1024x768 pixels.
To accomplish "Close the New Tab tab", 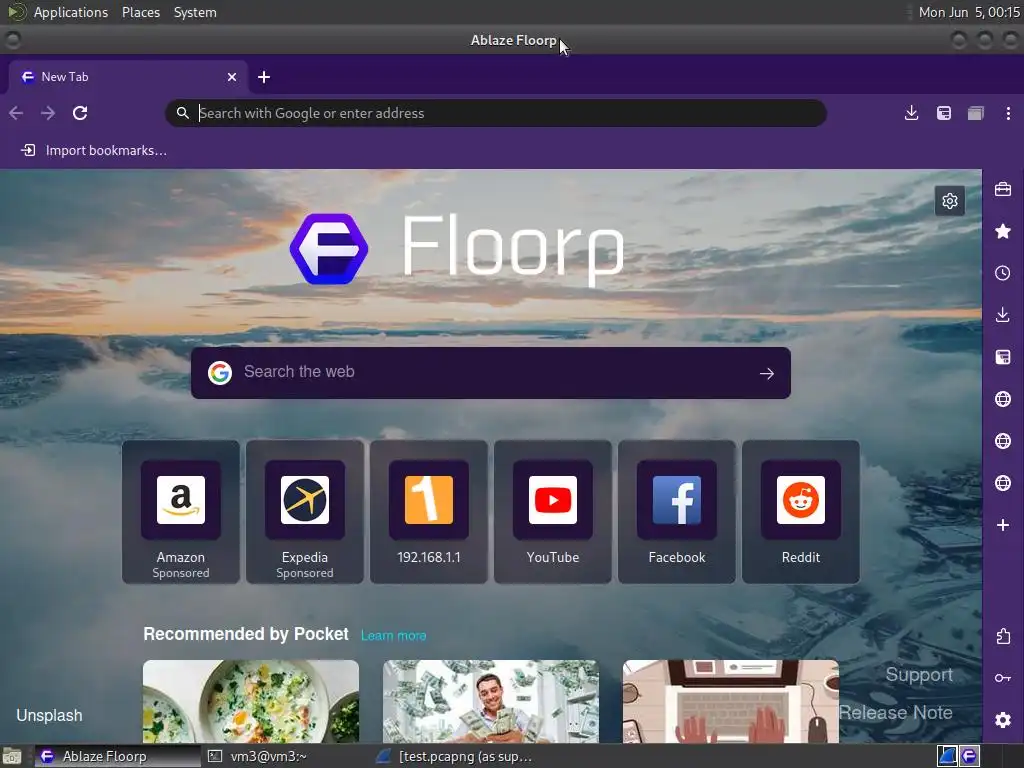I will click(232, 77).
